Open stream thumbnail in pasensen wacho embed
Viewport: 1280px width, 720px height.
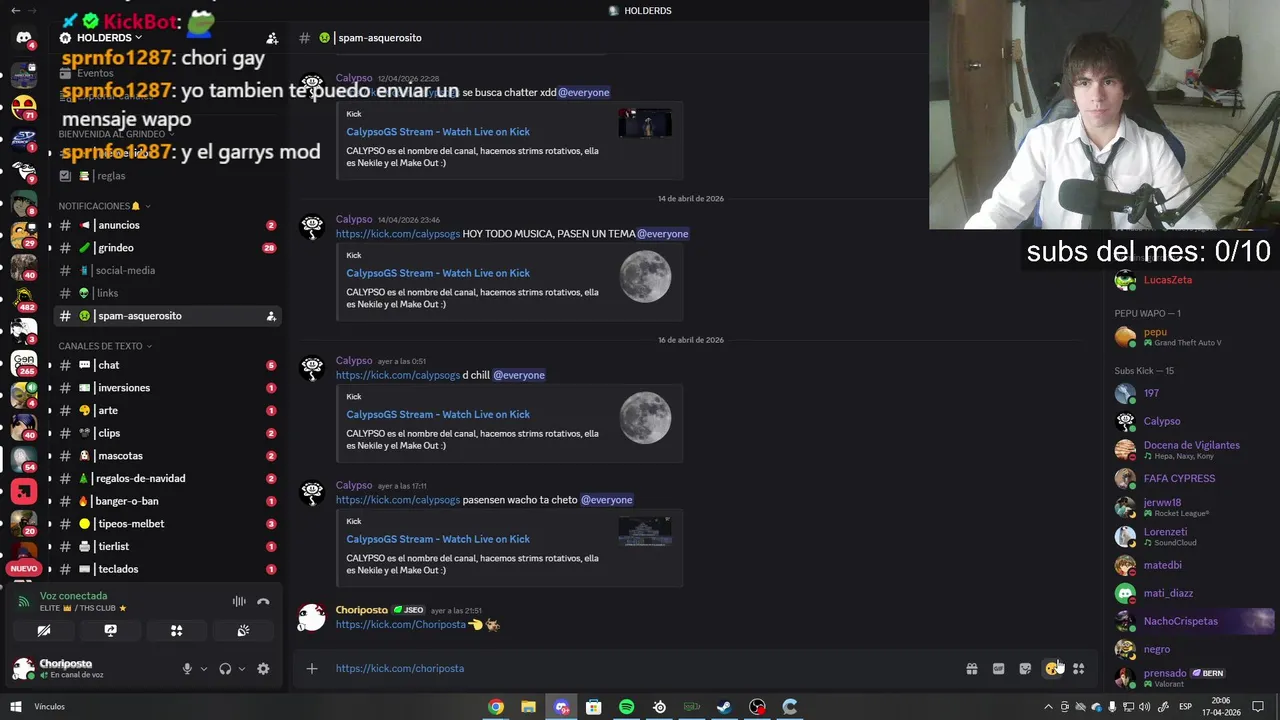point(645,531)
